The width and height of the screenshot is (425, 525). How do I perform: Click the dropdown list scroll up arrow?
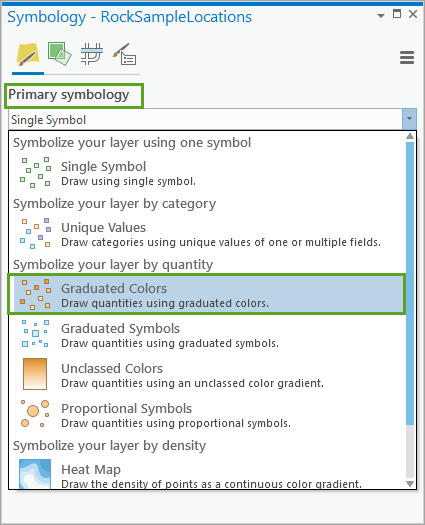[x=410, y=136]
